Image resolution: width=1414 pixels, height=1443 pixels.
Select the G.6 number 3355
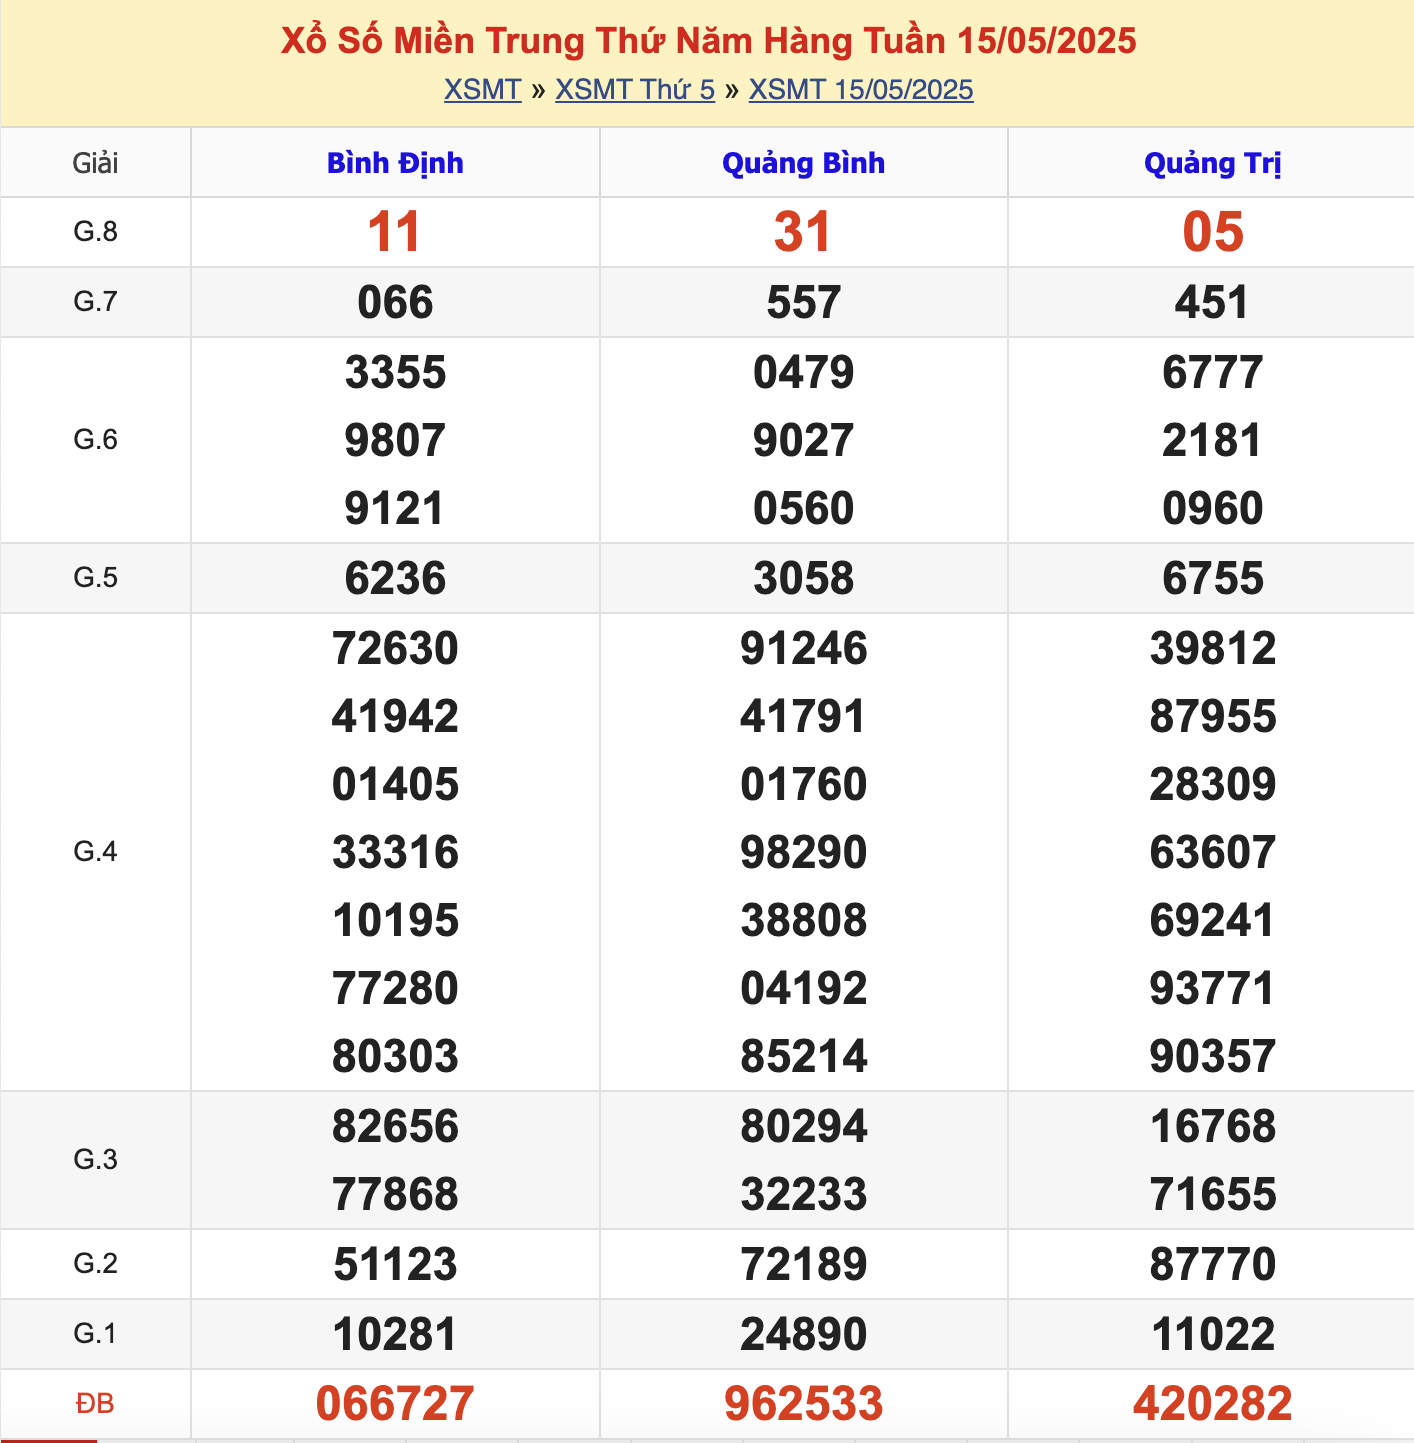tap(395, 373)
